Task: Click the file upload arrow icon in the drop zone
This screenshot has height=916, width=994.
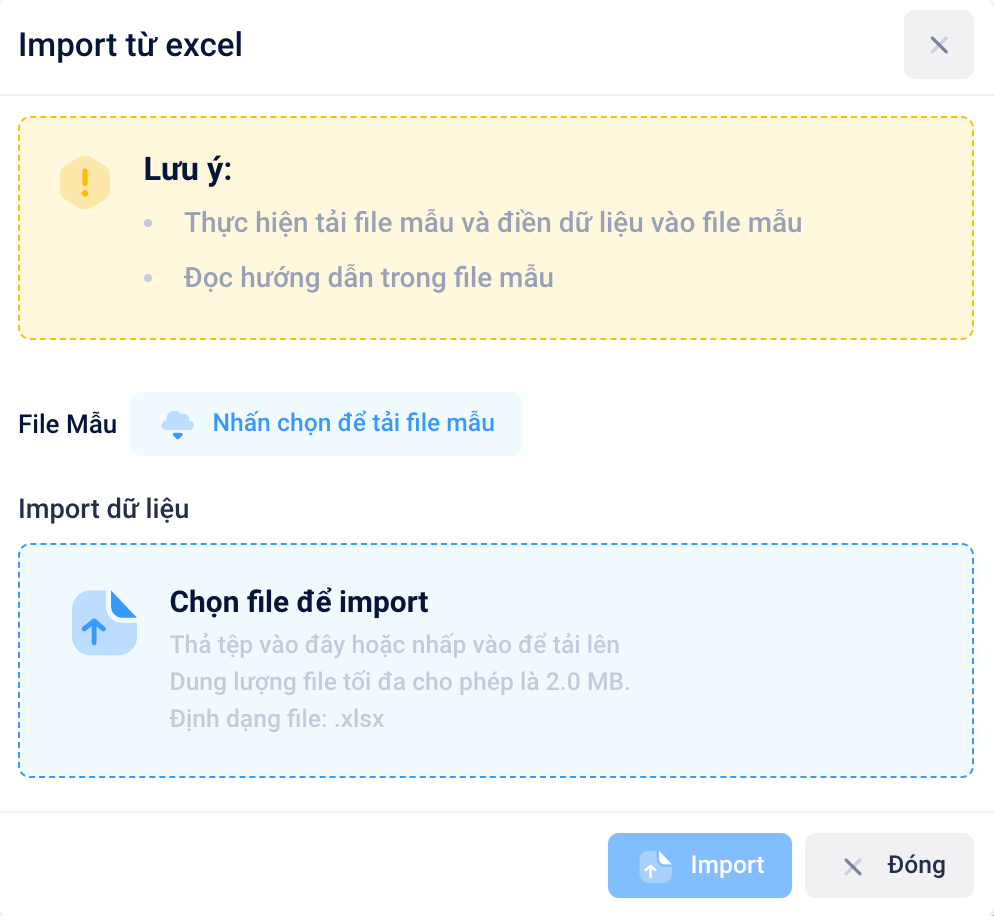Action: coord(105,622)
